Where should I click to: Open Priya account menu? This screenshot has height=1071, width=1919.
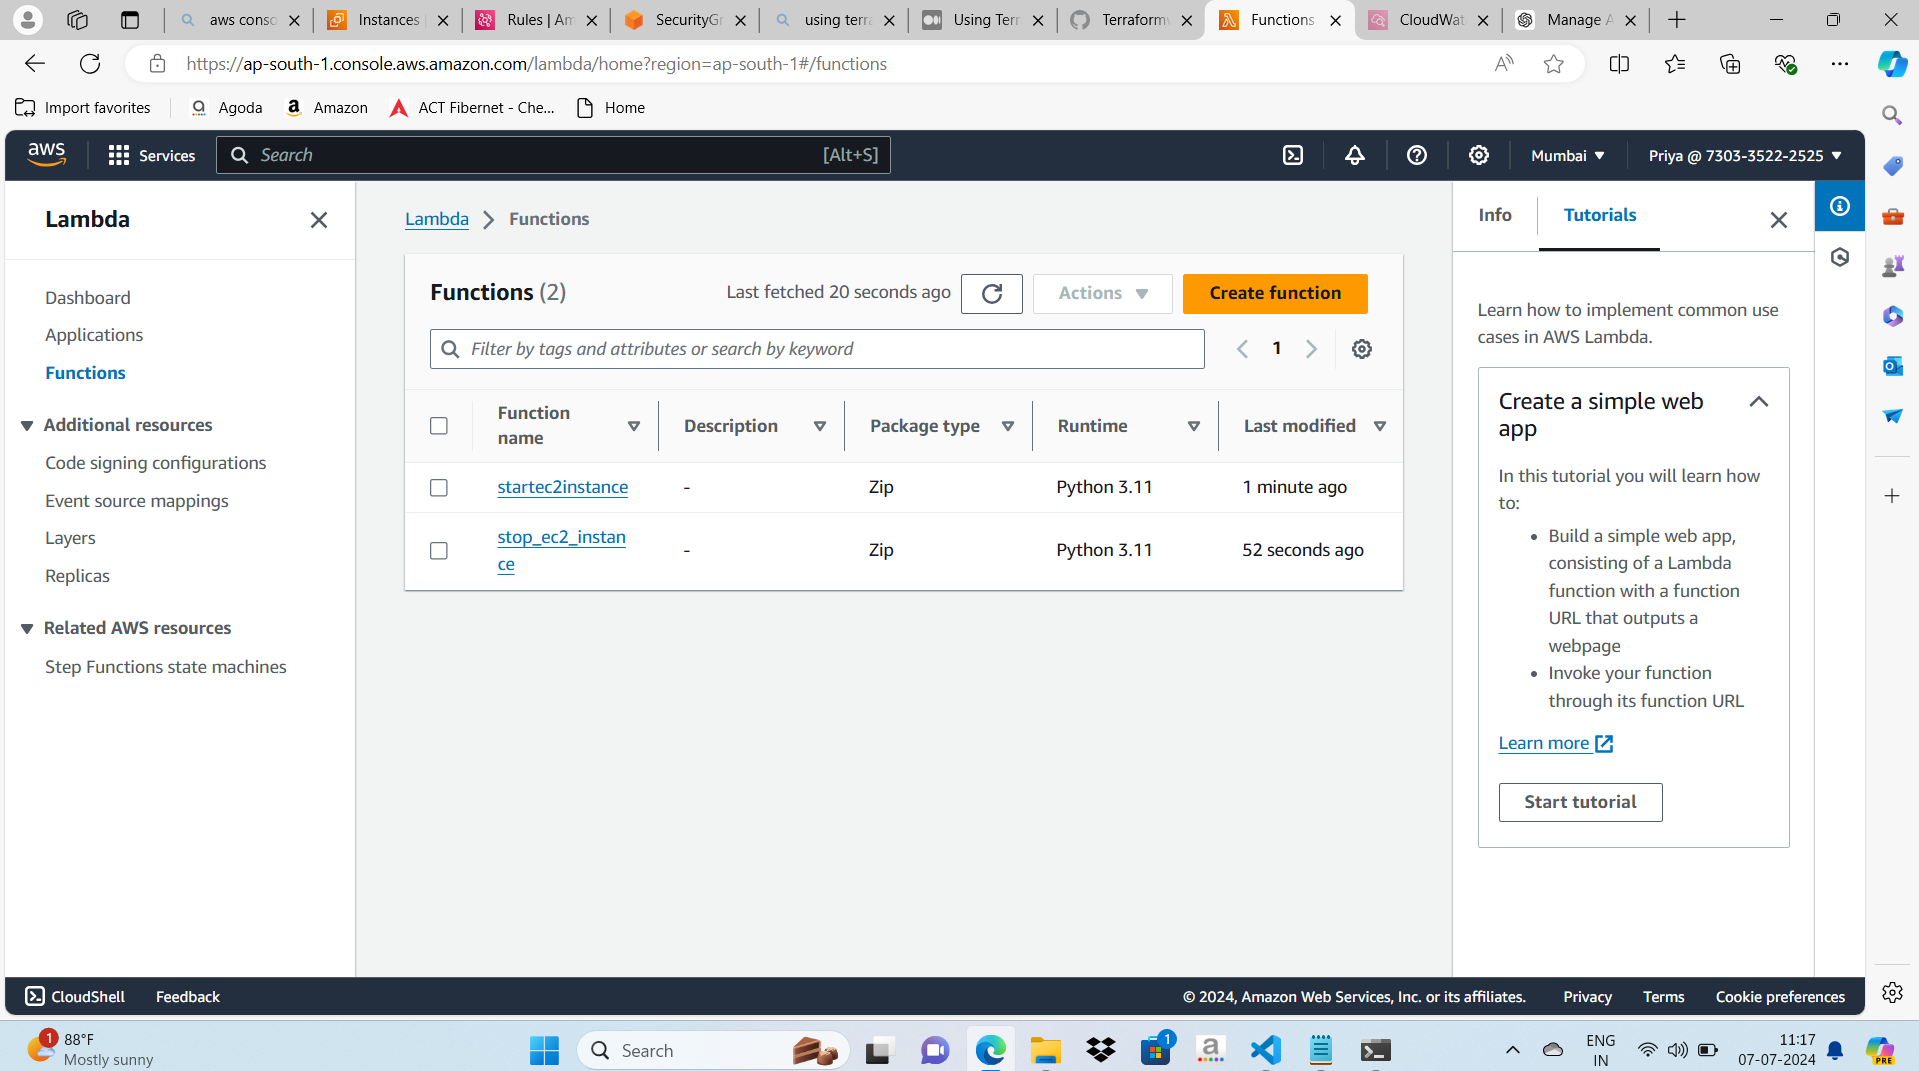pos(1745,156)
